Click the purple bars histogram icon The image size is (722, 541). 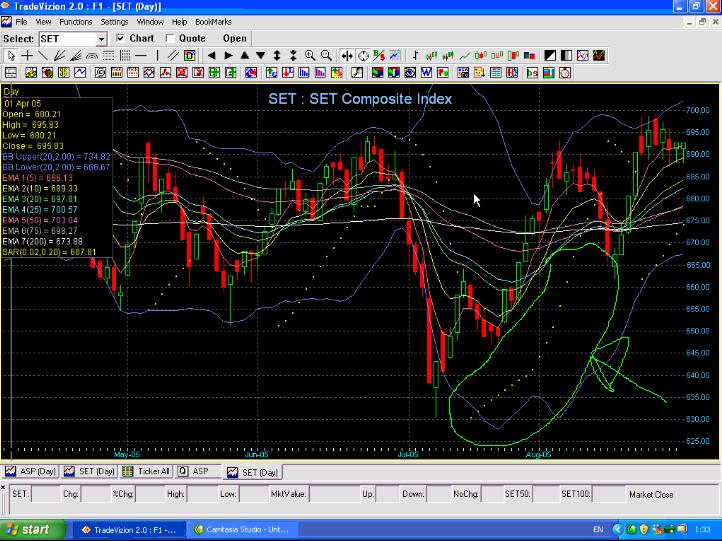(x=320, y=73)
